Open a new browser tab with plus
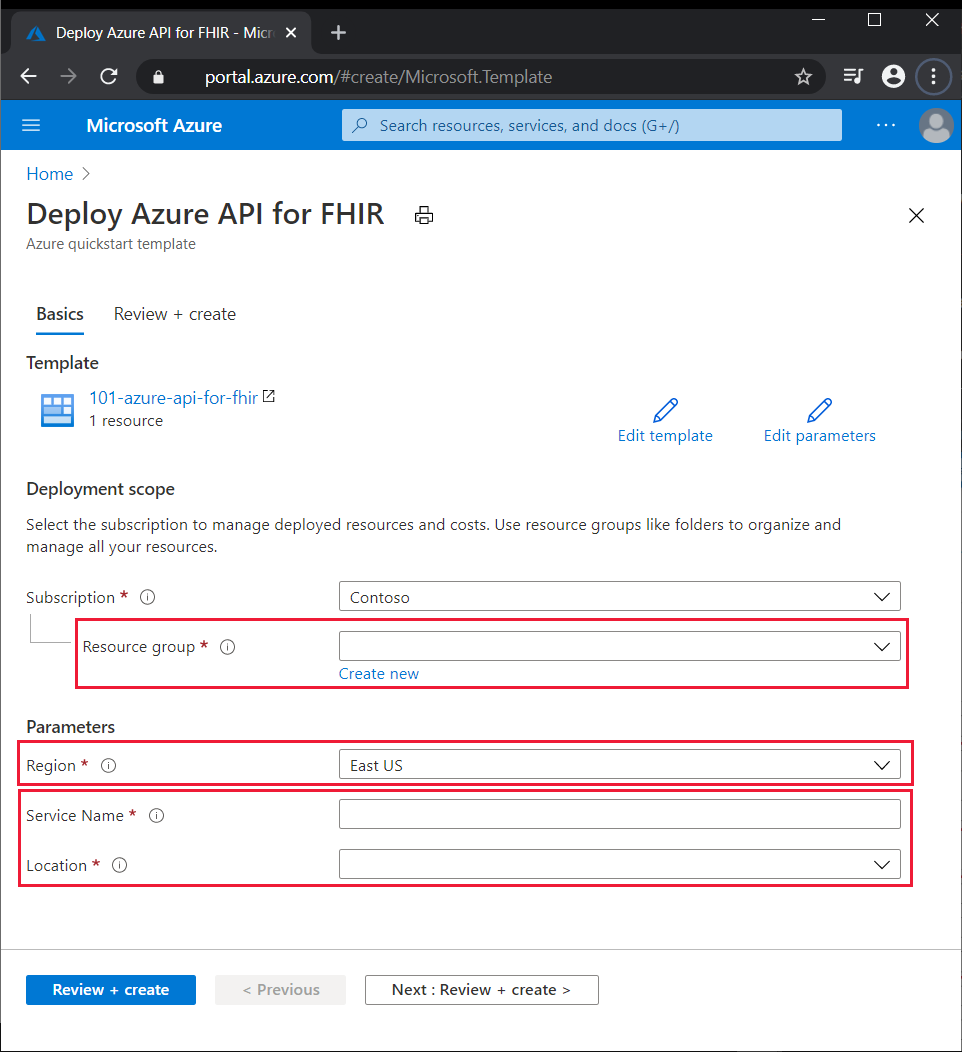This screenshot has width=962, height=1052. [x=338, y=32]
